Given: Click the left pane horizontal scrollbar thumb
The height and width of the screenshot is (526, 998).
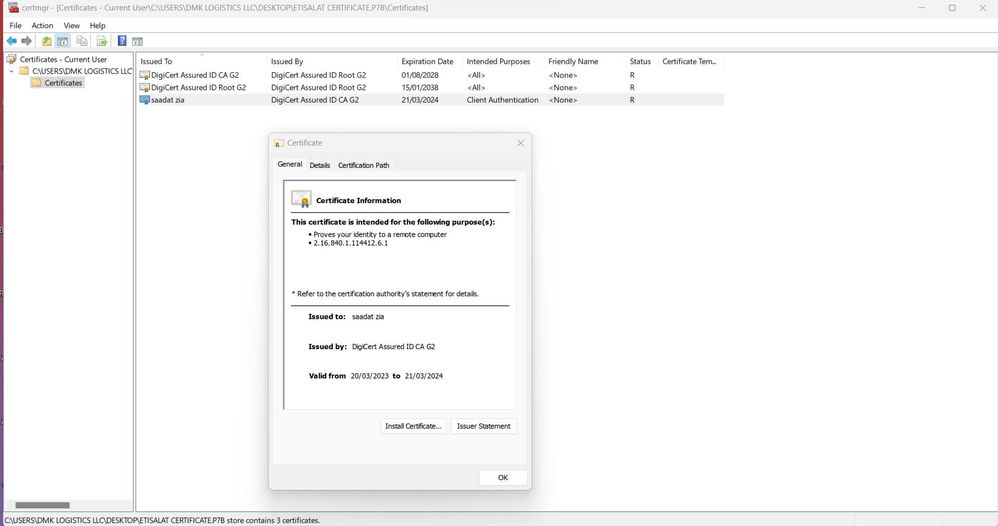Looking at the screenshot, I should tap(42, 505).
